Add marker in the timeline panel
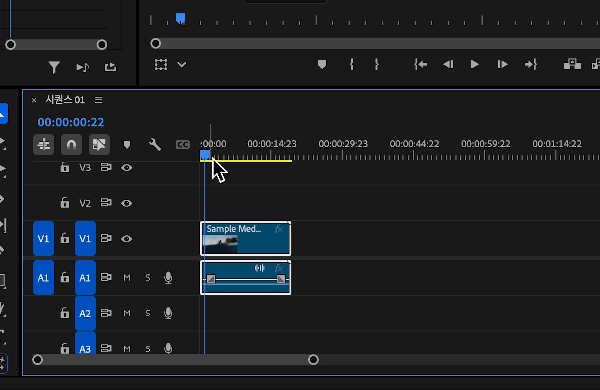Viewport: 600px width, 390px height. [x=127, y=145]
